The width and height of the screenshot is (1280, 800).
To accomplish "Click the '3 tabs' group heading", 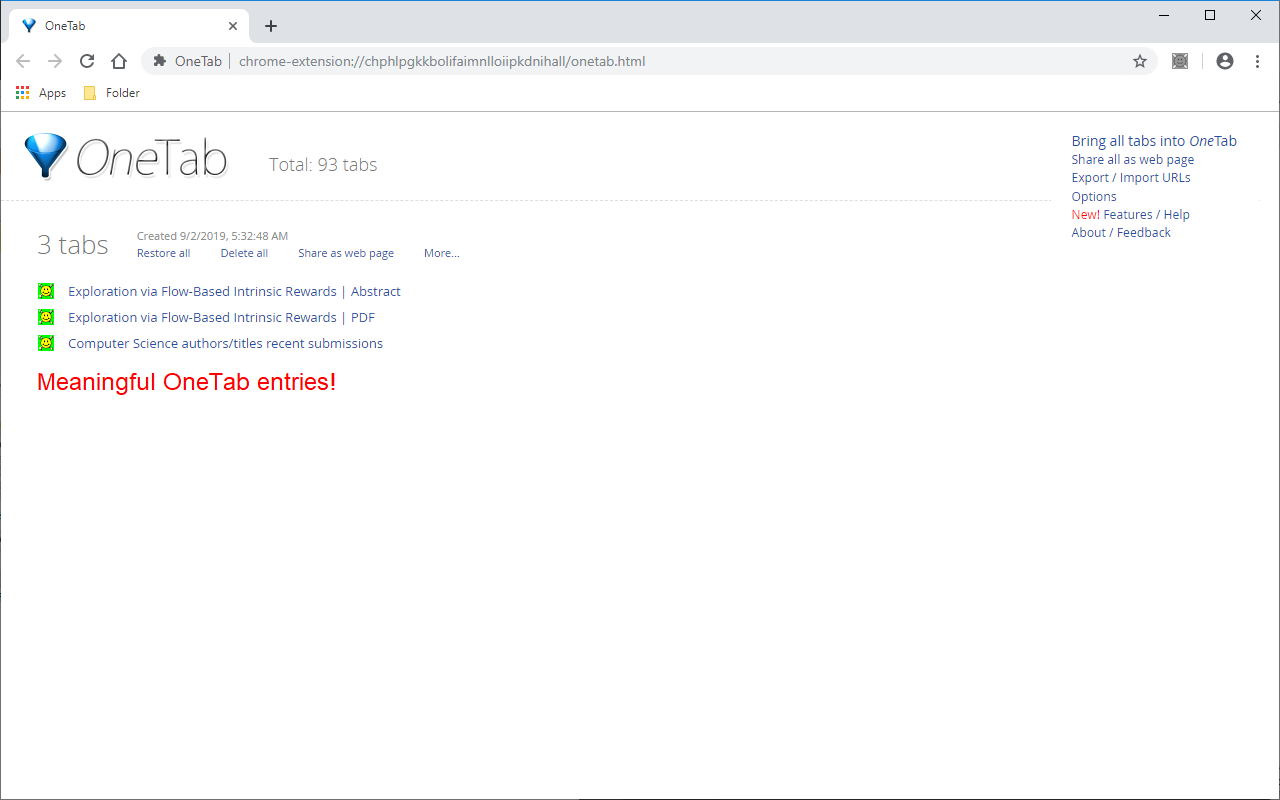I will 73,244.
